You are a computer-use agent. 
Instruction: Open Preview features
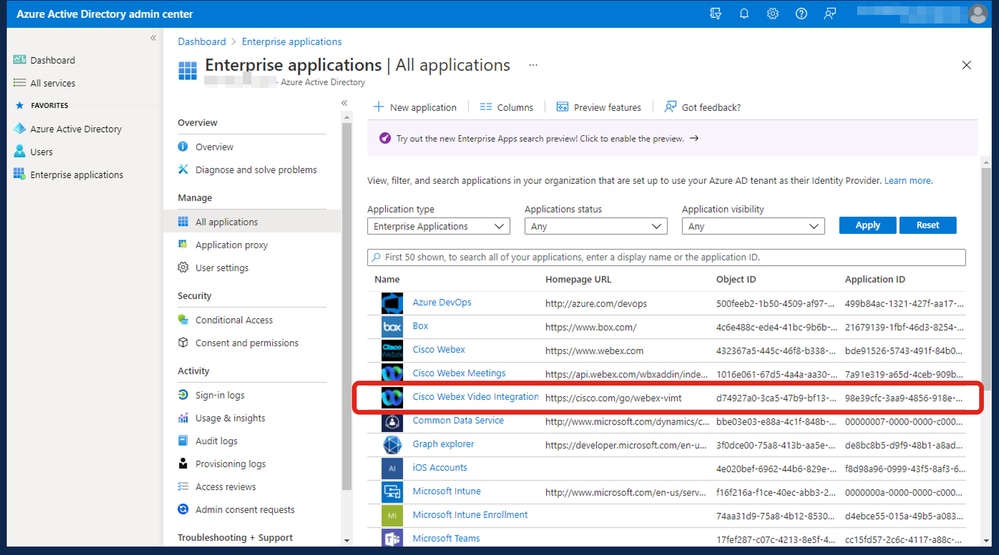[x=598, y=107]
